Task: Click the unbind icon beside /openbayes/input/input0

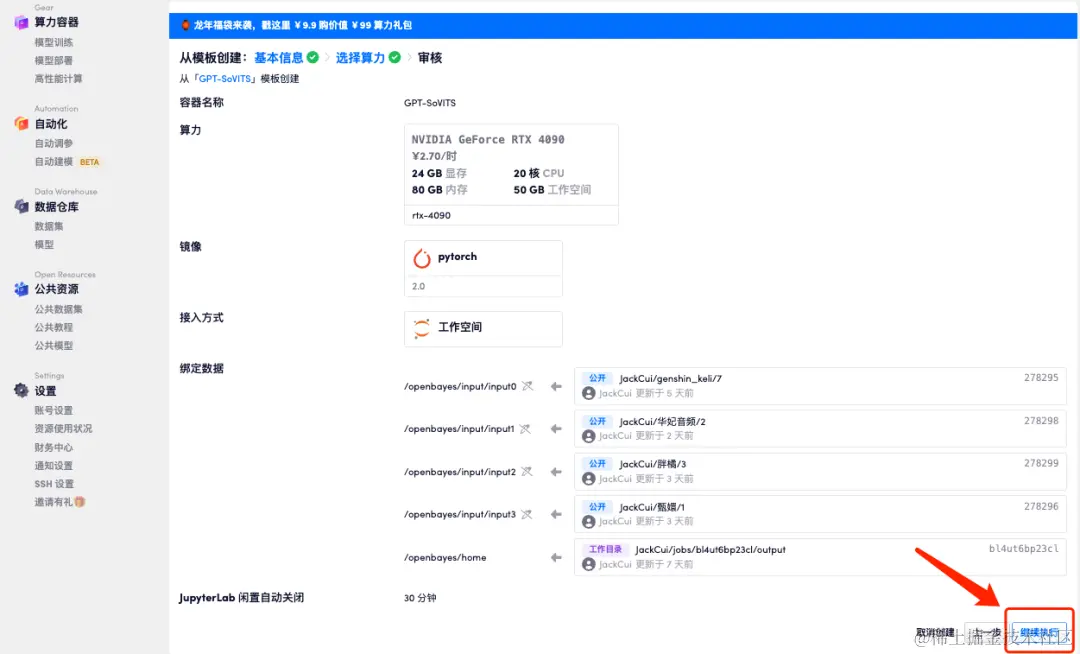Action: tap(527, 386)
